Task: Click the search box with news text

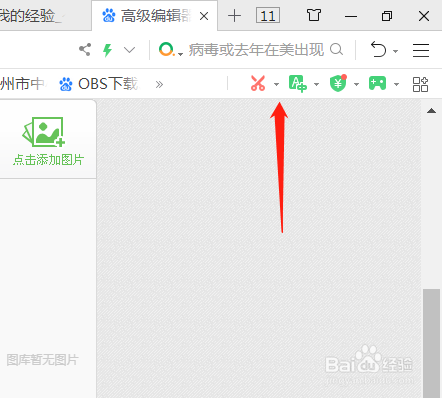Action: pos(256,50)
